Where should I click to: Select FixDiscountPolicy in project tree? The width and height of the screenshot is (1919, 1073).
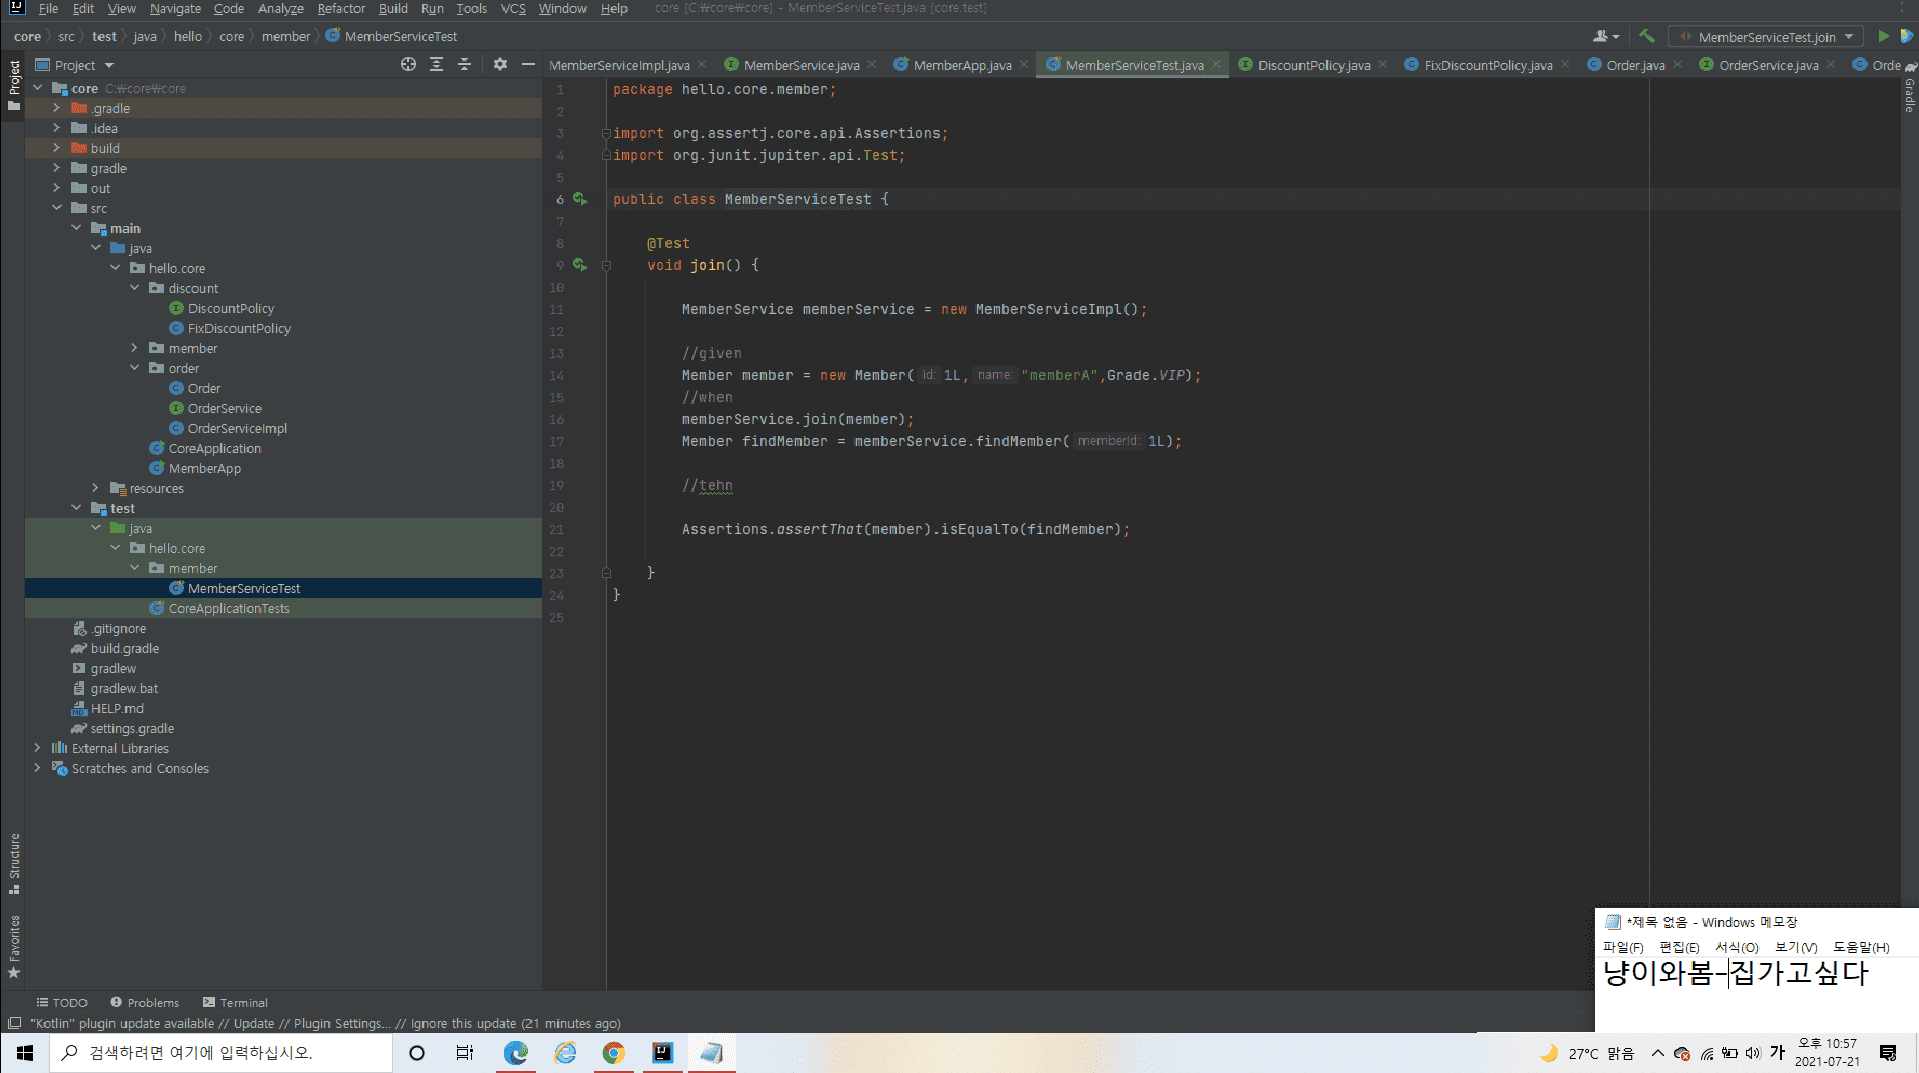[x=239, y=328]
